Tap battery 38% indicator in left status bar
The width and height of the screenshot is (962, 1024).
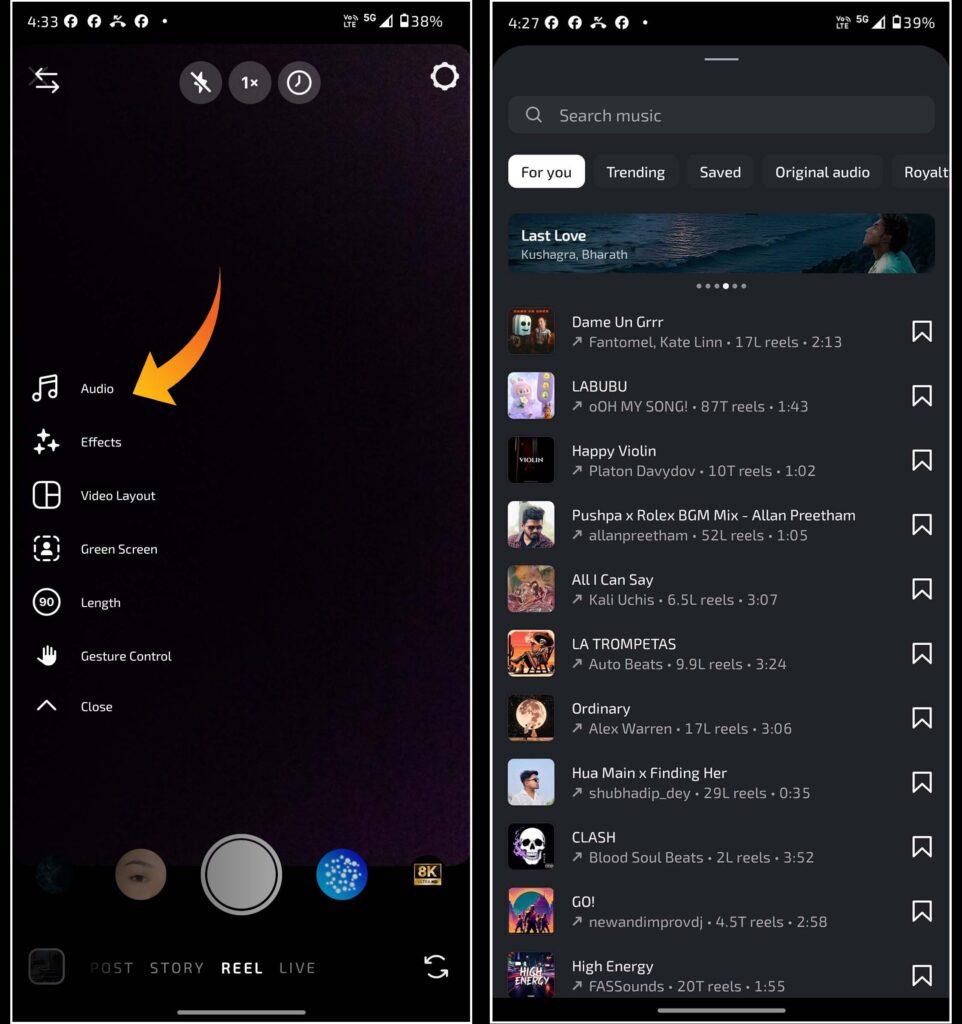(421, 22)
